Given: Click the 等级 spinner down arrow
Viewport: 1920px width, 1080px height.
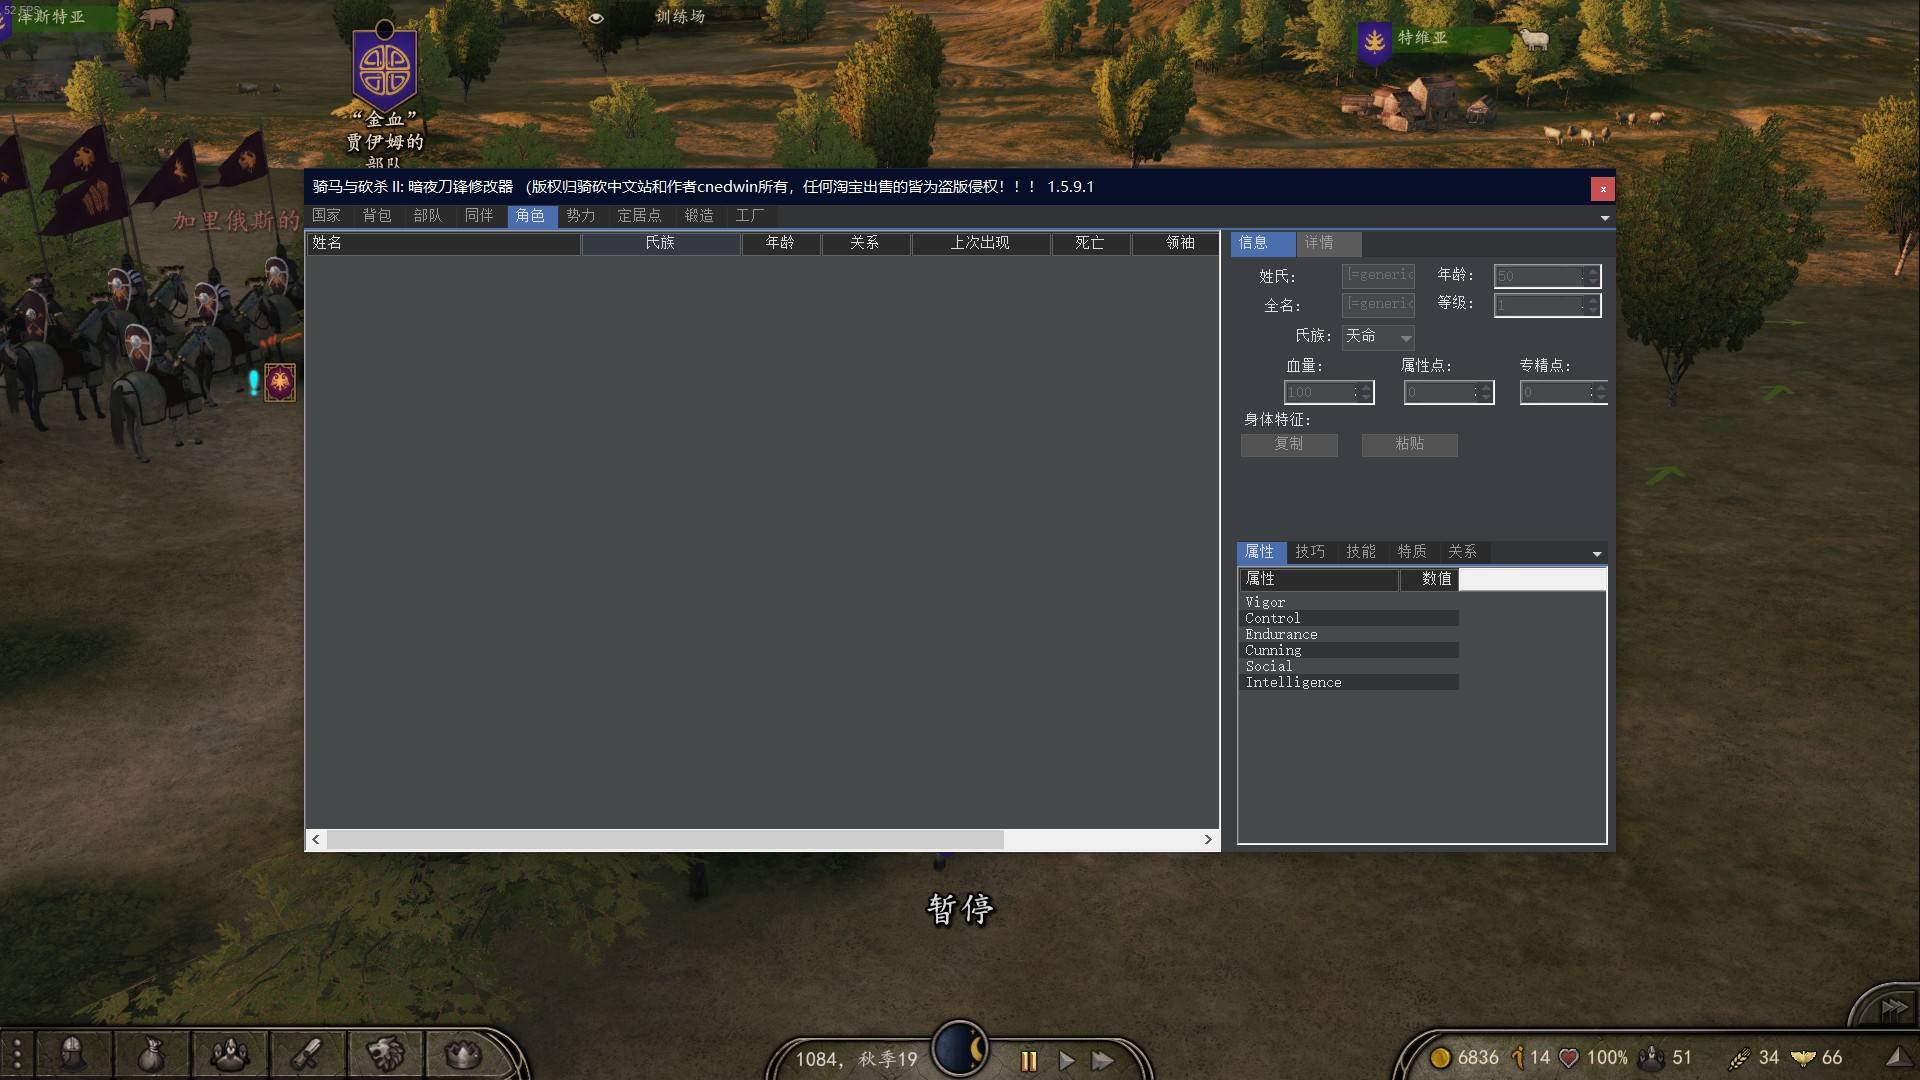Looking at the screenshot, I should [1593, 310].
